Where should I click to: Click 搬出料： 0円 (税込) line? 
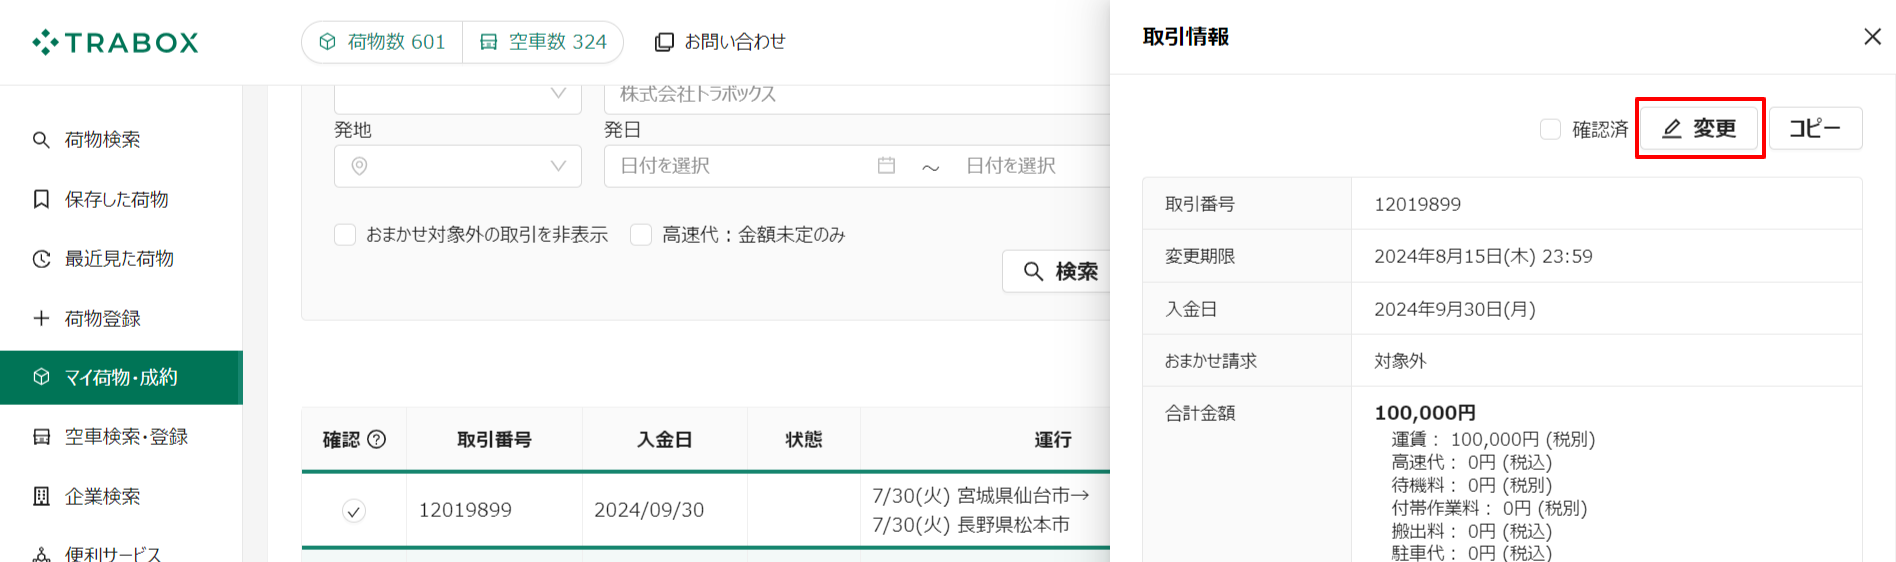[x=1471, y=531]
